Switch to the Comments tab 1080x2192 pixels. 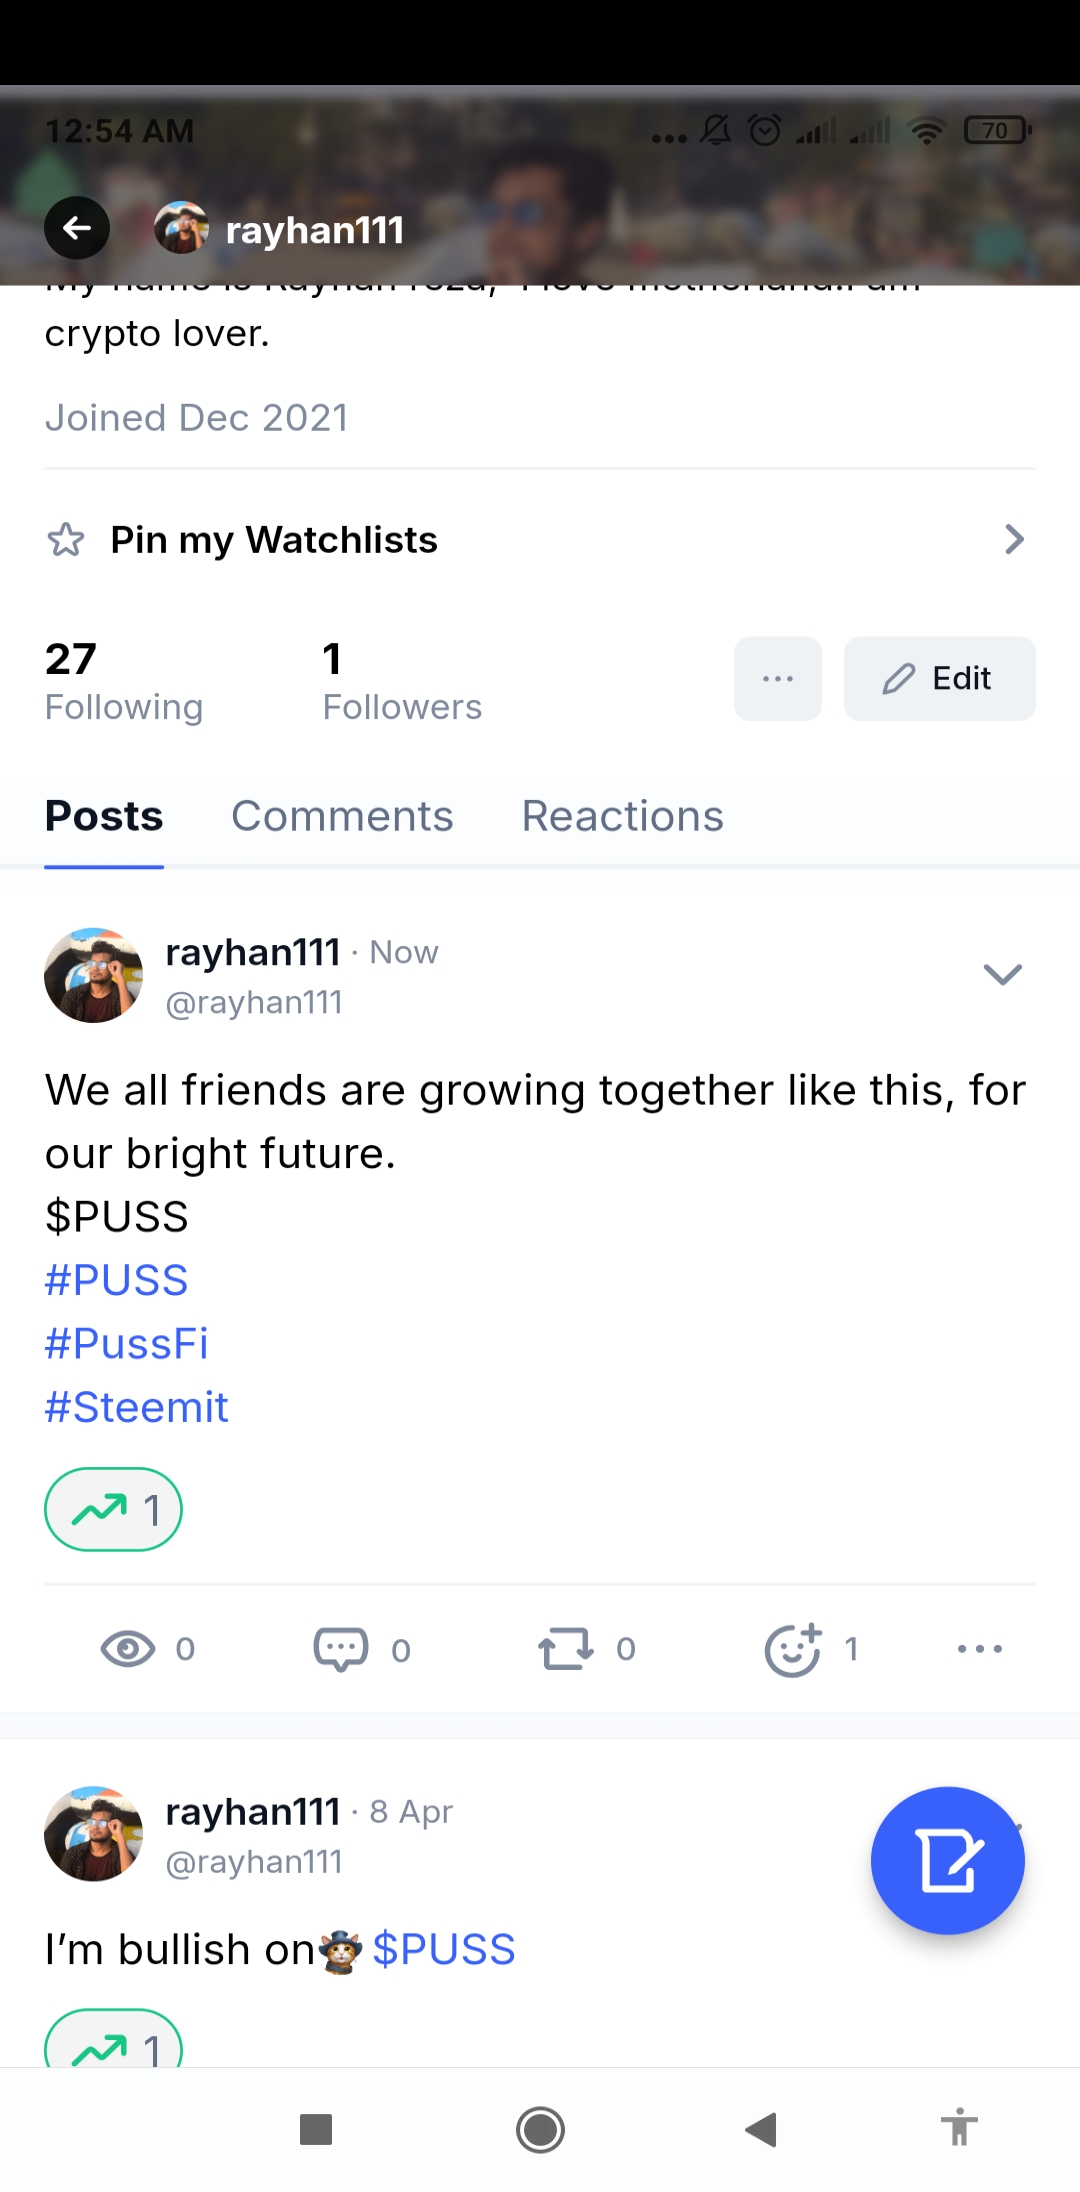[342, 816]
